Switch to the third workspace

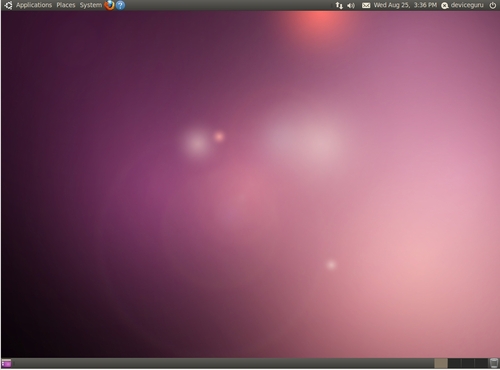(468, 363)
